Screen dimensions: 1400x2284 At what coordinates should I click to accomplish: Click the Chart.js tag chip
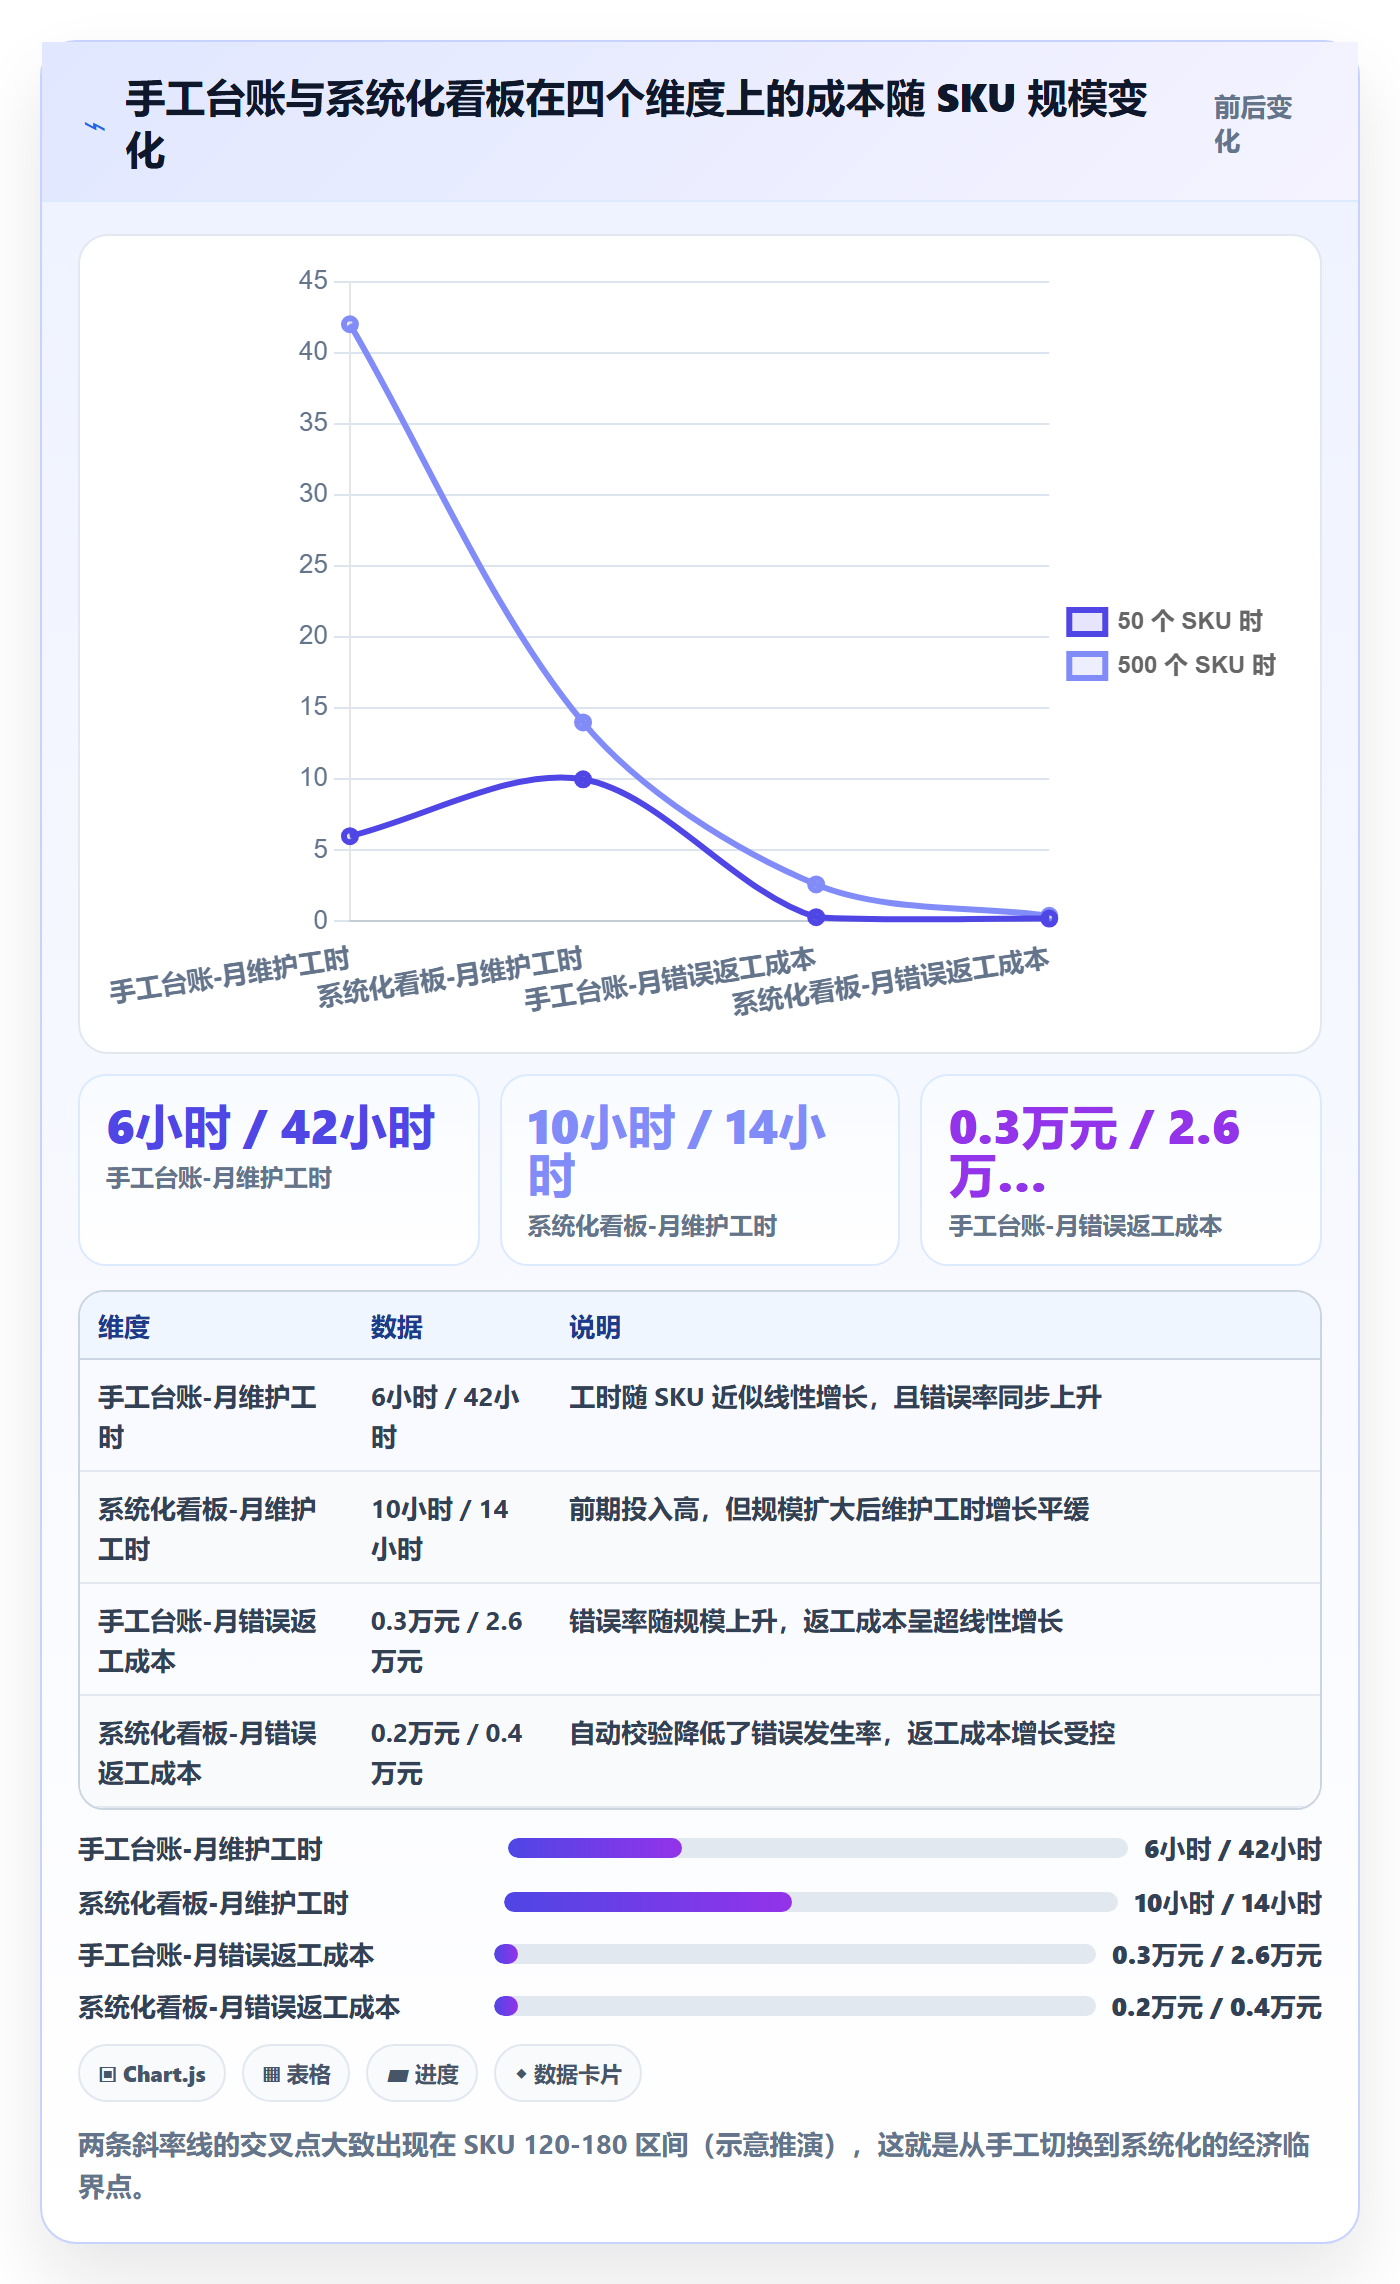click(152, 2074)
